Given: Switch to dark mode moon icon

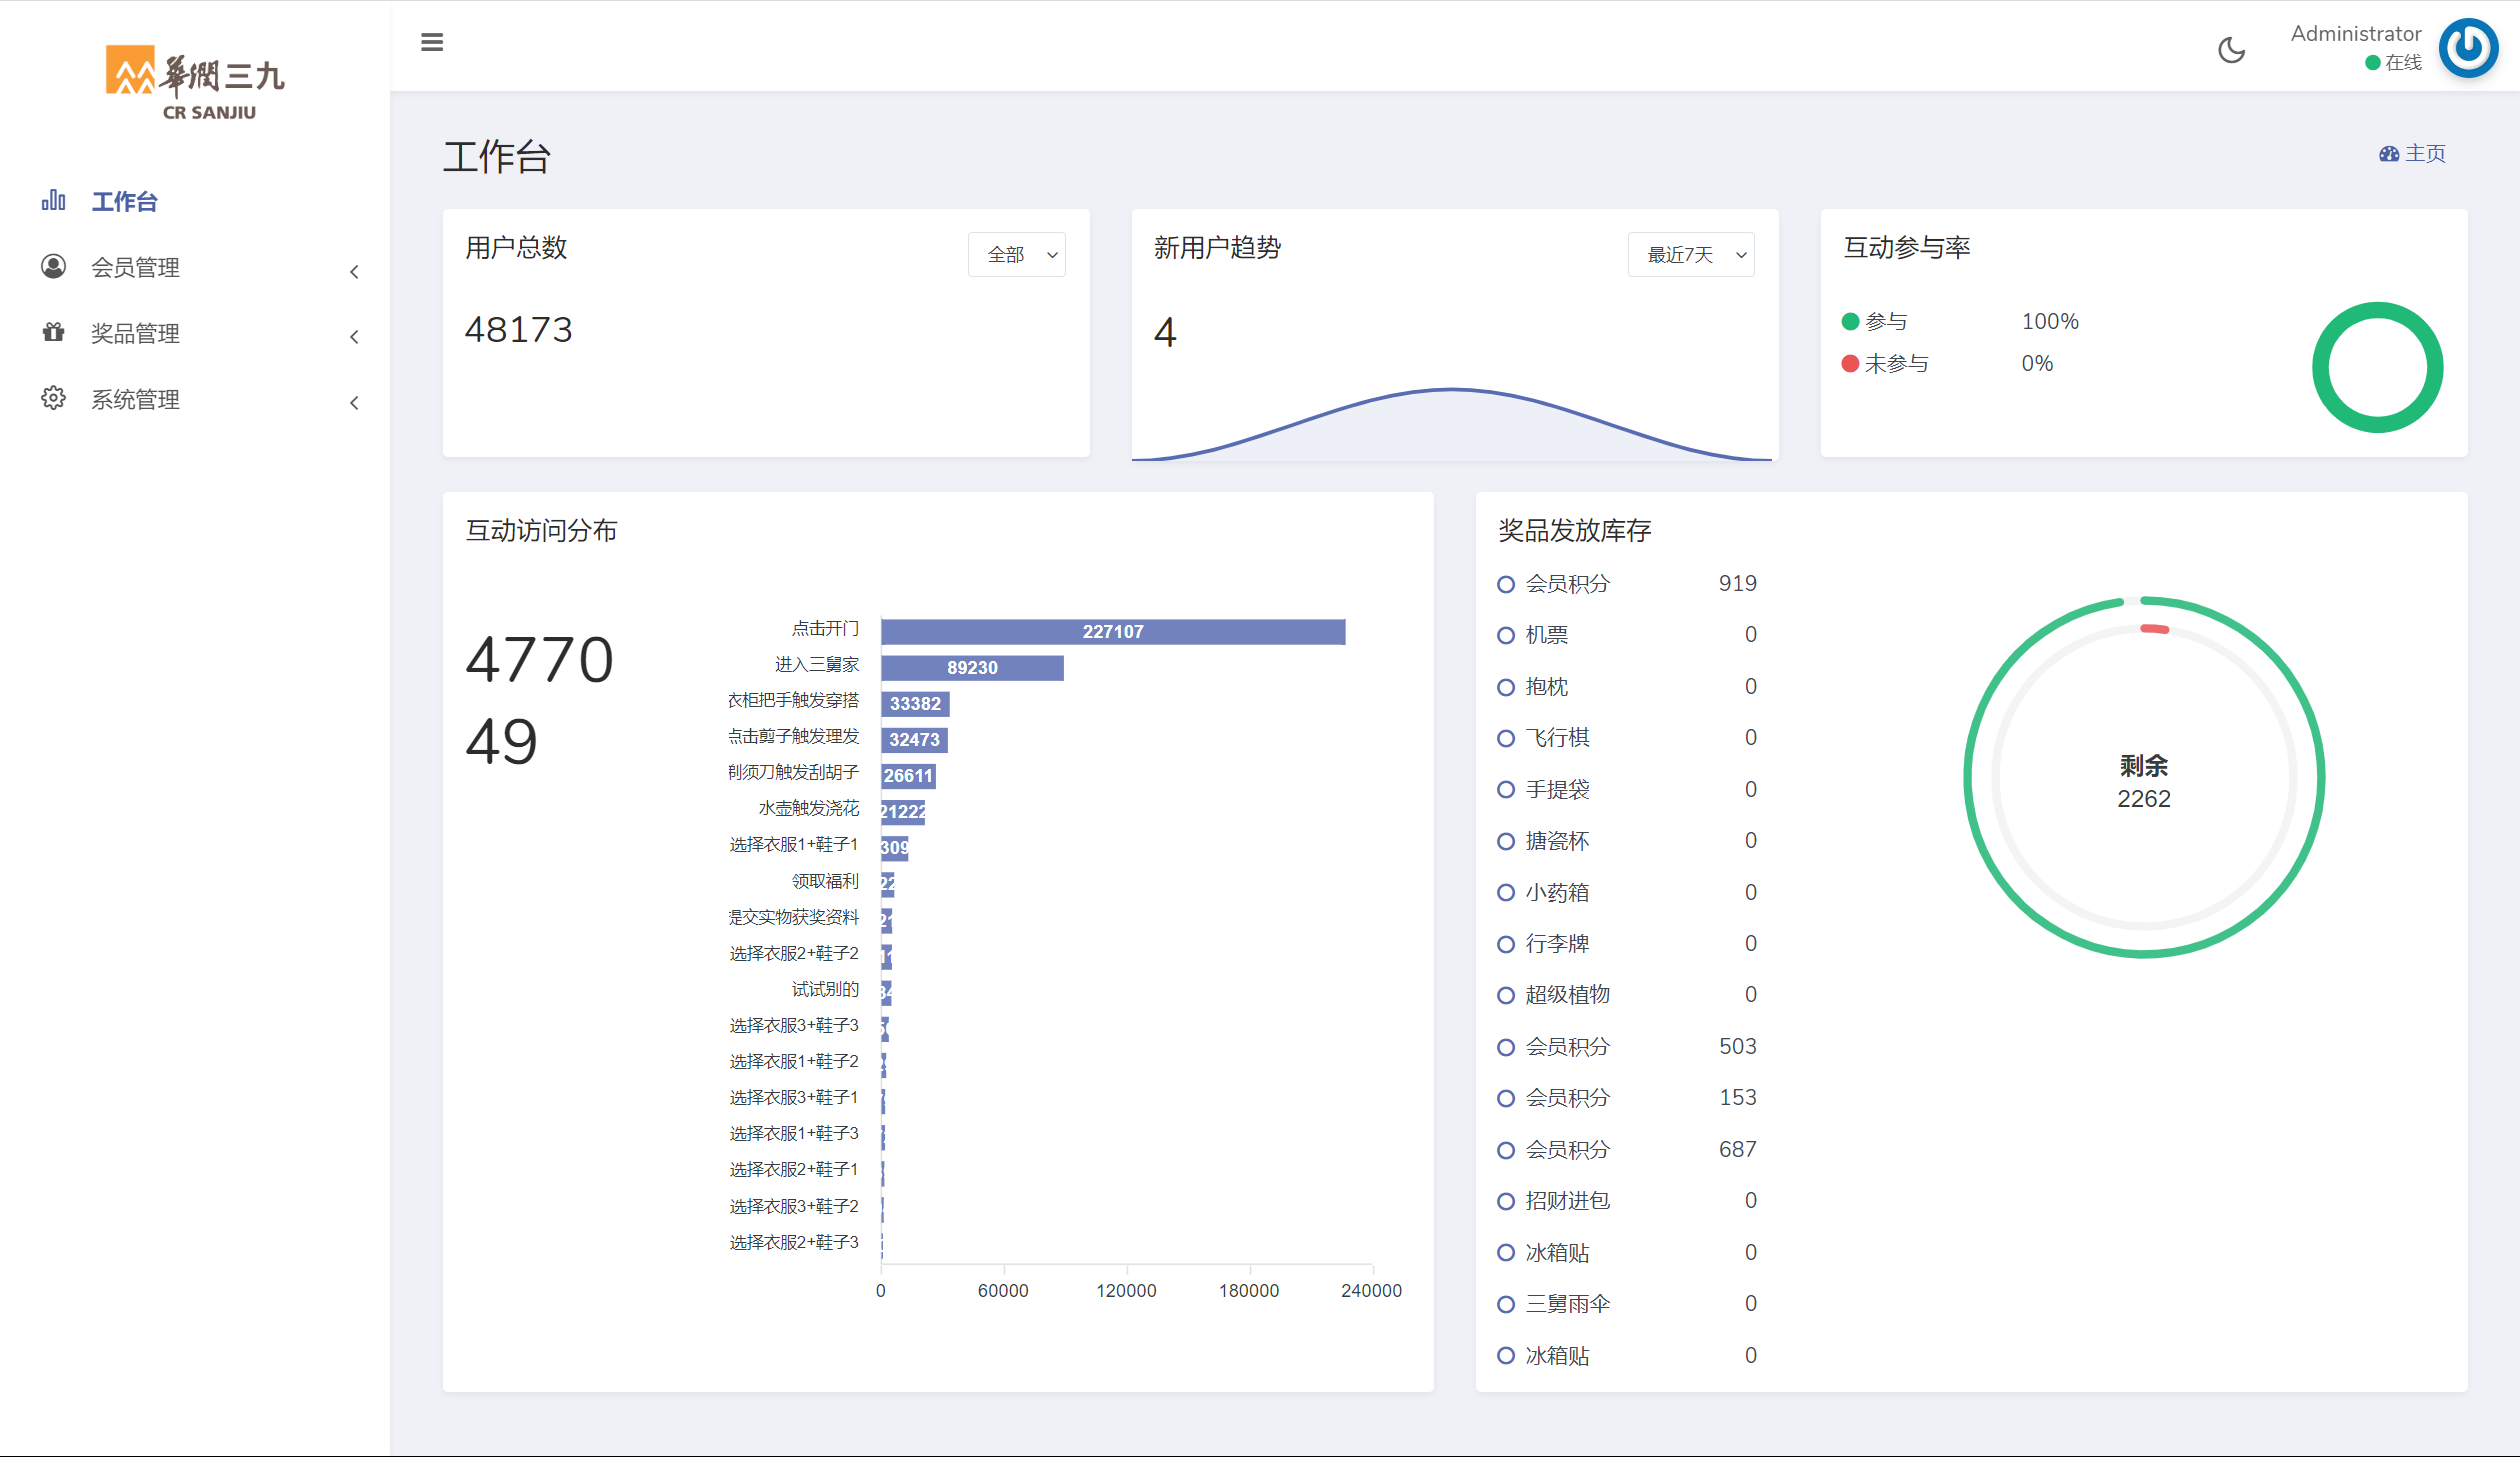Looking at the screenshot, I should coord(2231,49).
